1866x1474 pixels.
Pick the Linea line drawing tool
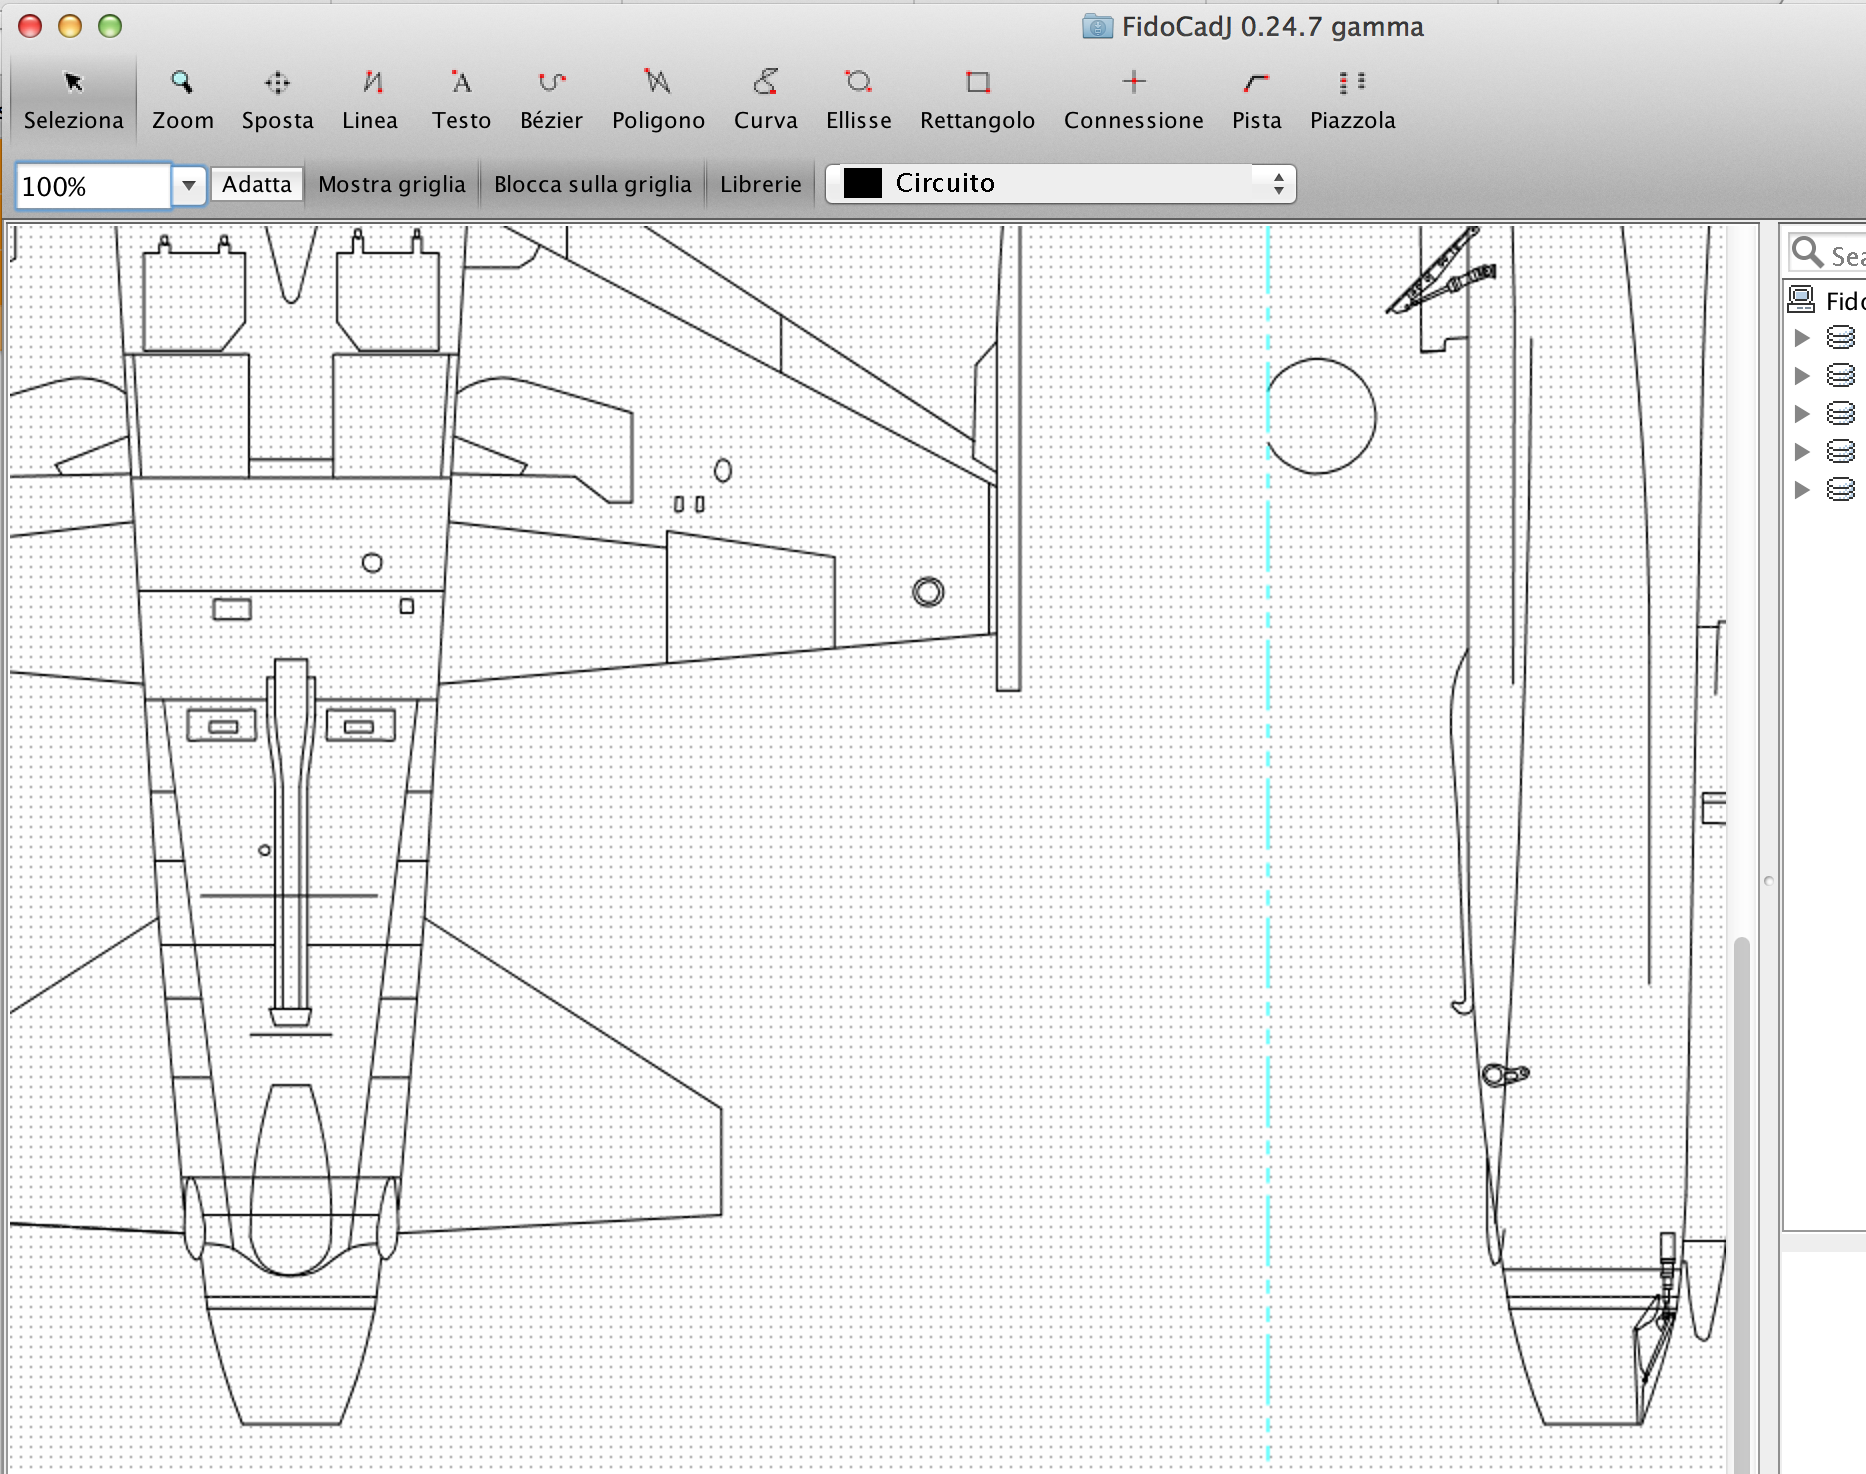(370, 99)
